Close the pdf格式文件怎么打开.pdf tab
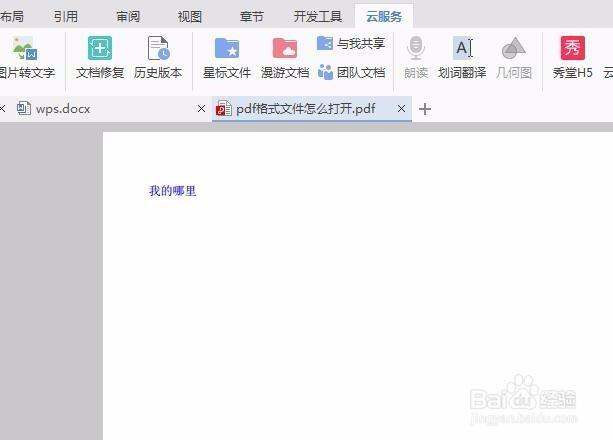Viewport: 613px width, 440px height. click(x=402, y=109)
